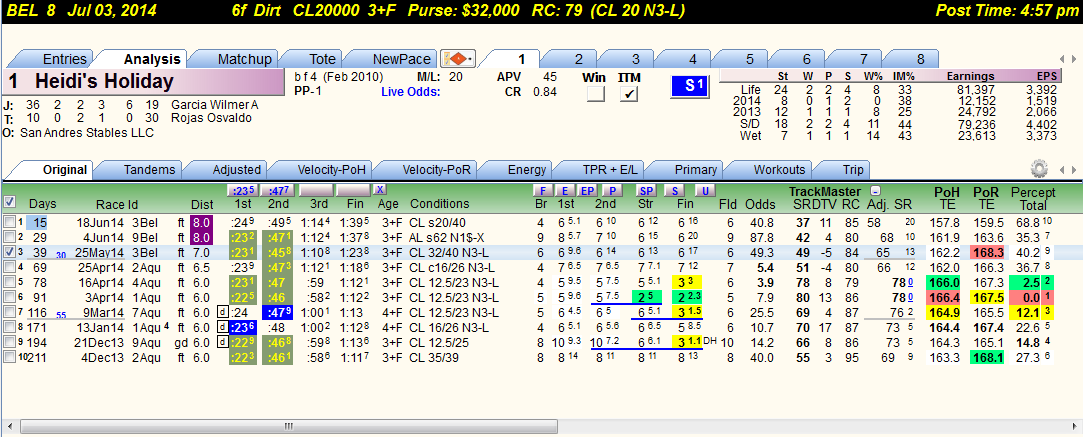Click red 168.3 PoR cell in 25May14 row
The width and height of the screenshot is (1083, 437).
click(986, 253)
